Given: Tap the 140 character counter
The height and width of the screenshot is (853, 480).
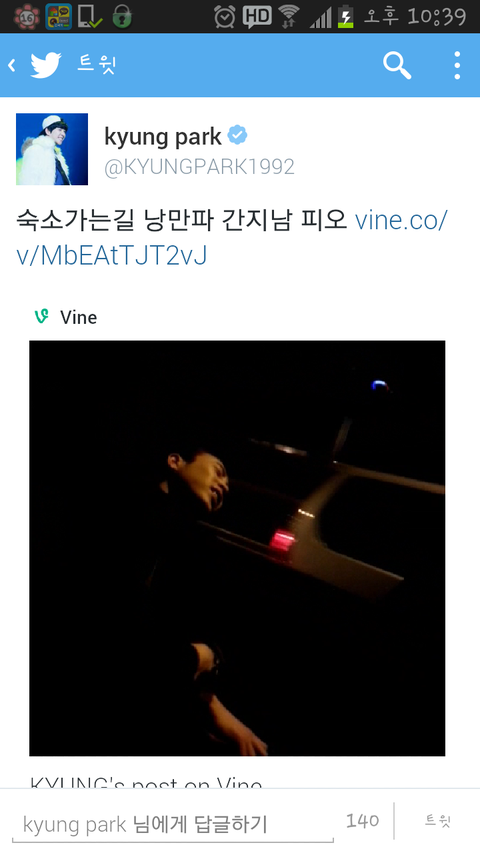Looking at the screenshot, I should coord(362,820).
